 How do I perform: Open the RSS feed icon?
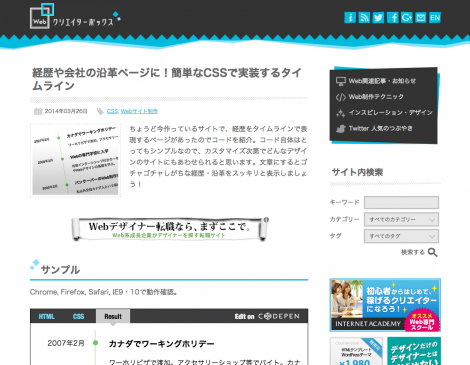pos(364,17)
